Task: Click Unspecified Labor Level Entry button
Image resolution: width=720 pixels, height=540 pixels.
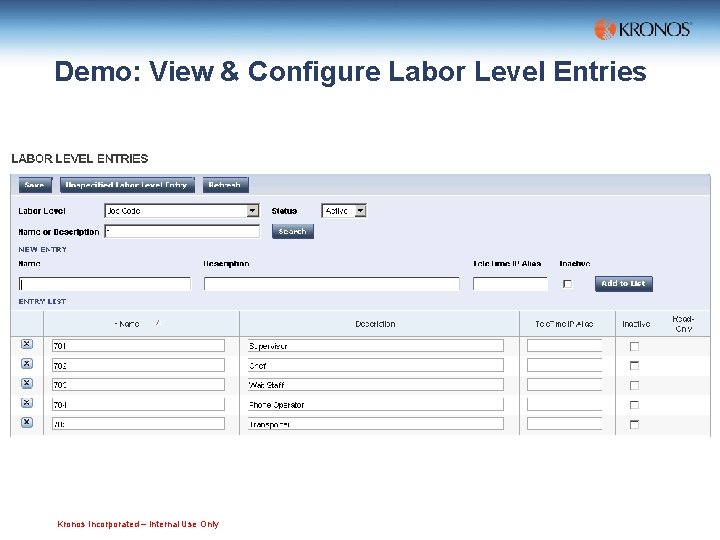Action: pos(127,185)
